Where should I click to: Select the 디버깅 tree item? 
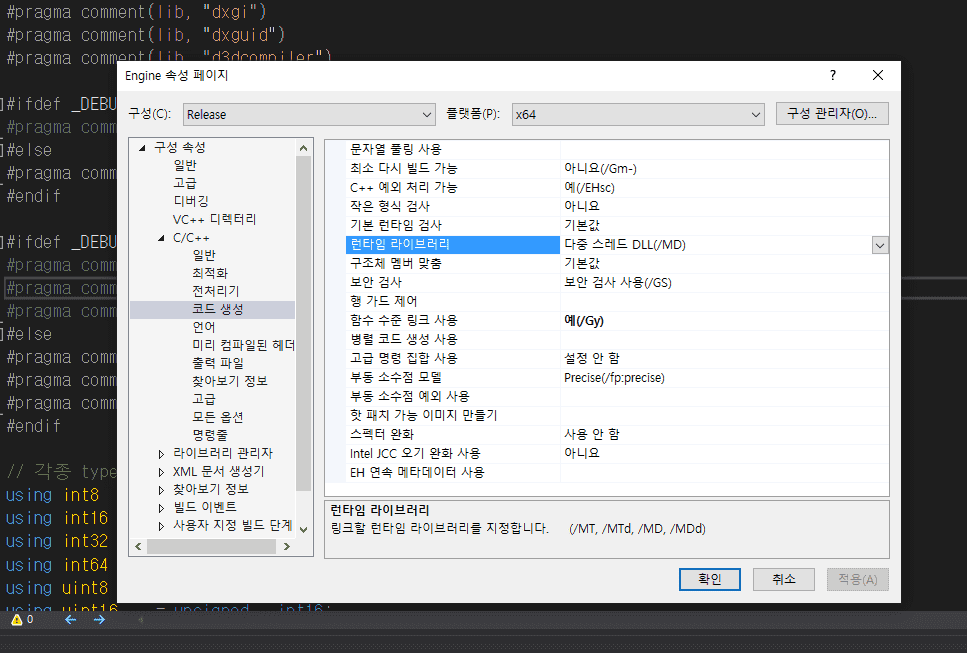[x=191, y=201]
